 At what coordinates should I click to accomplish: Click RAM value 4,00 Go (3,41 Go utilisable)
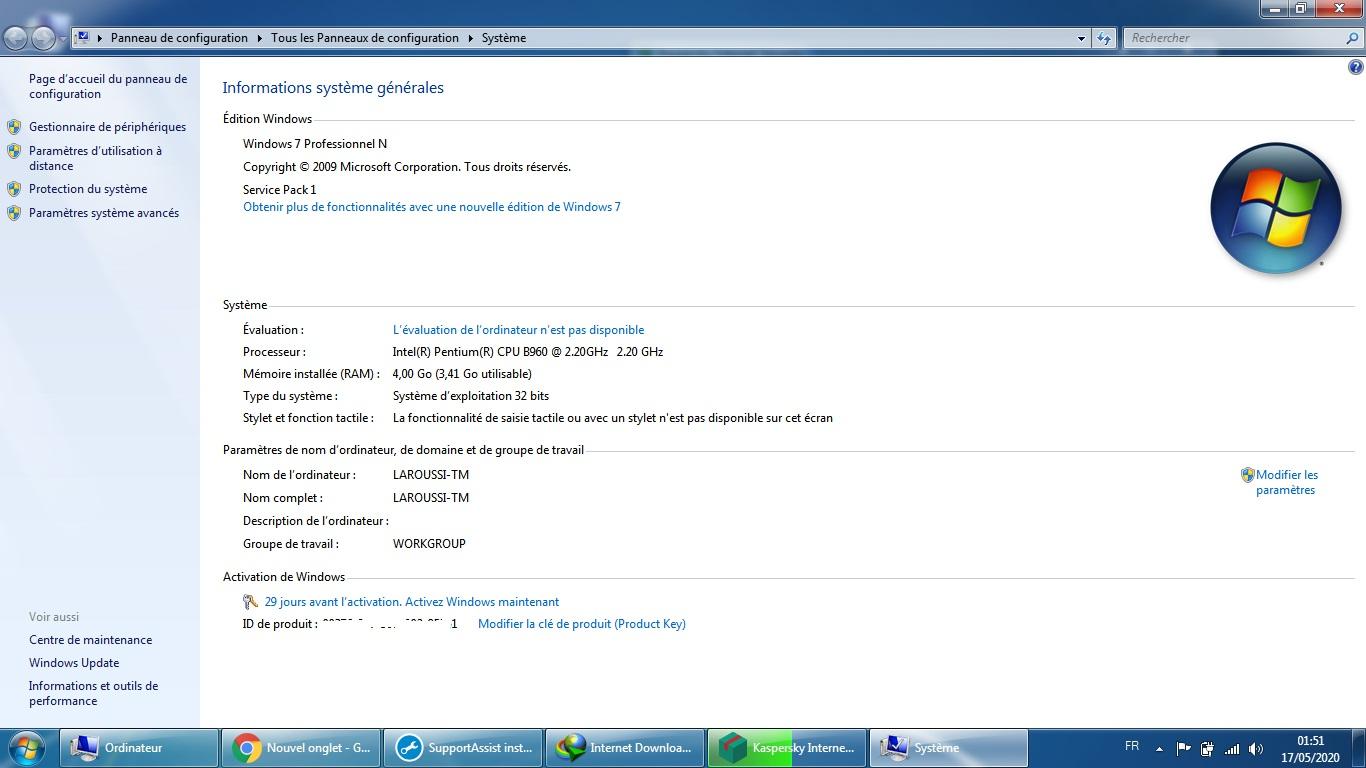point(462,374)
